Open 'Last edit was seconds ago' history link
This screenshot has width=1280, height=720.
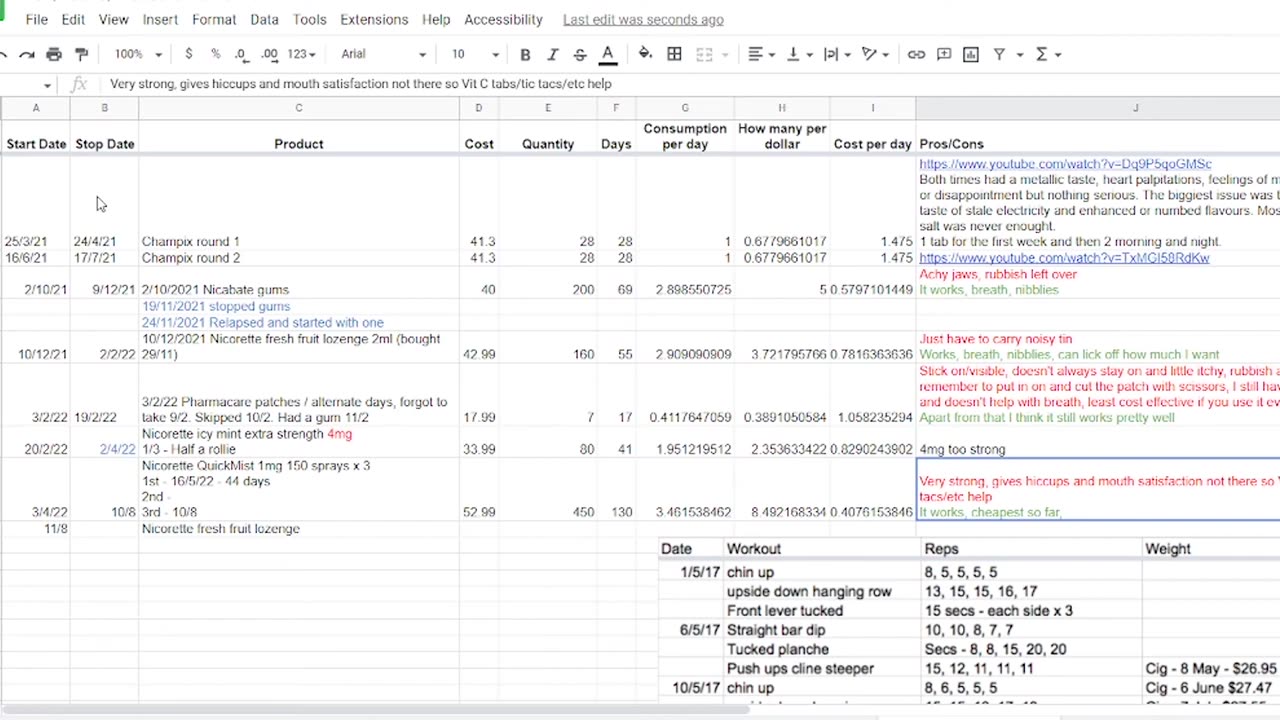[643, 19]
